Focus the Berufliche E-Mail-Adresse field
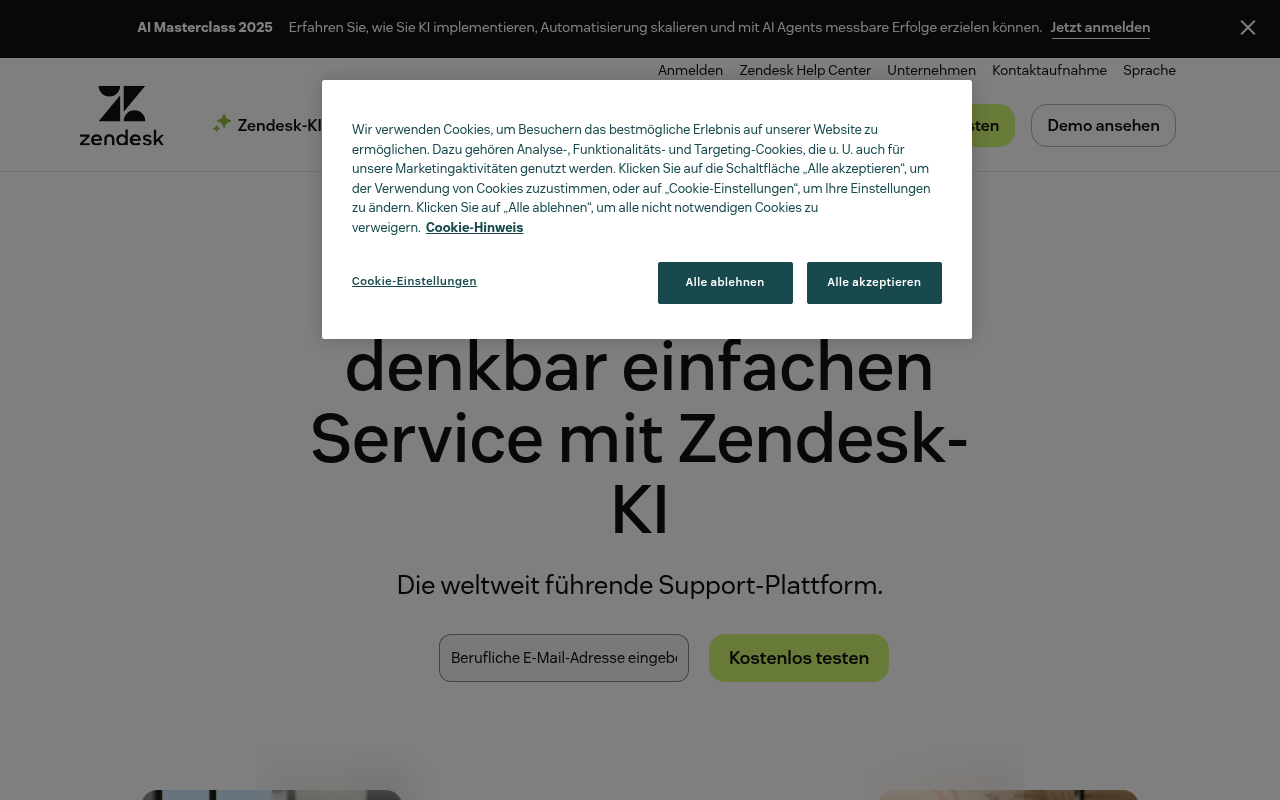 click(x=564, y=658)
